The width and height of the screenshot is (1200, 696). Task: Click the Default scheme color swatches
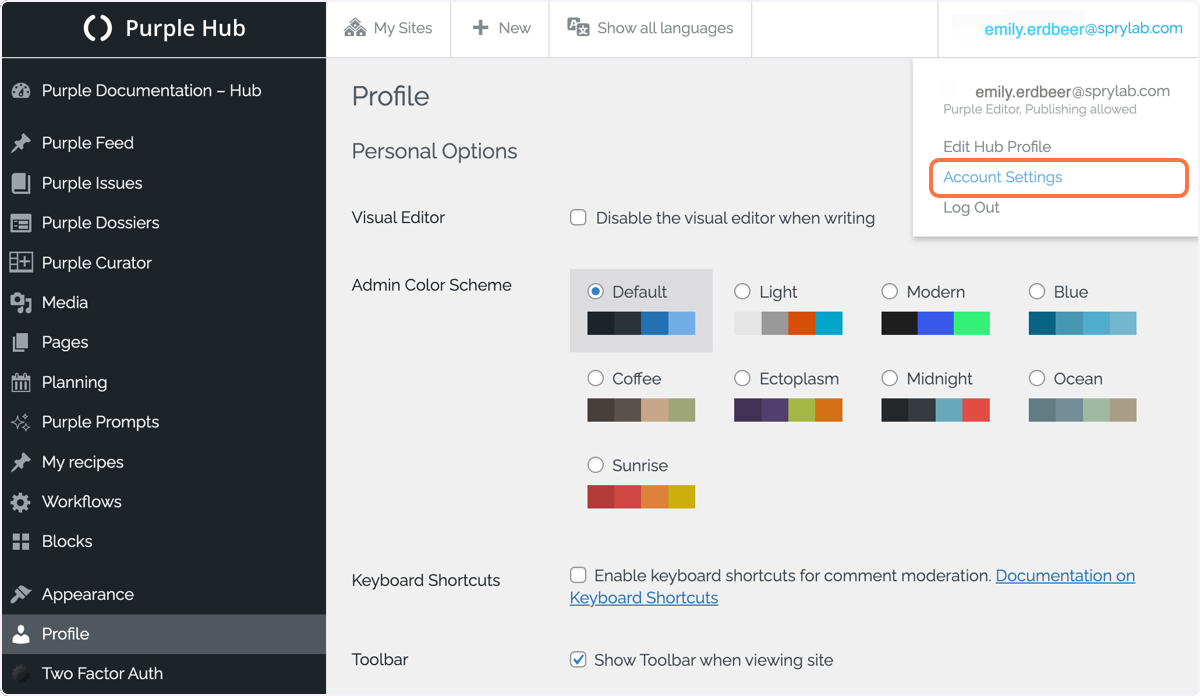641,323
